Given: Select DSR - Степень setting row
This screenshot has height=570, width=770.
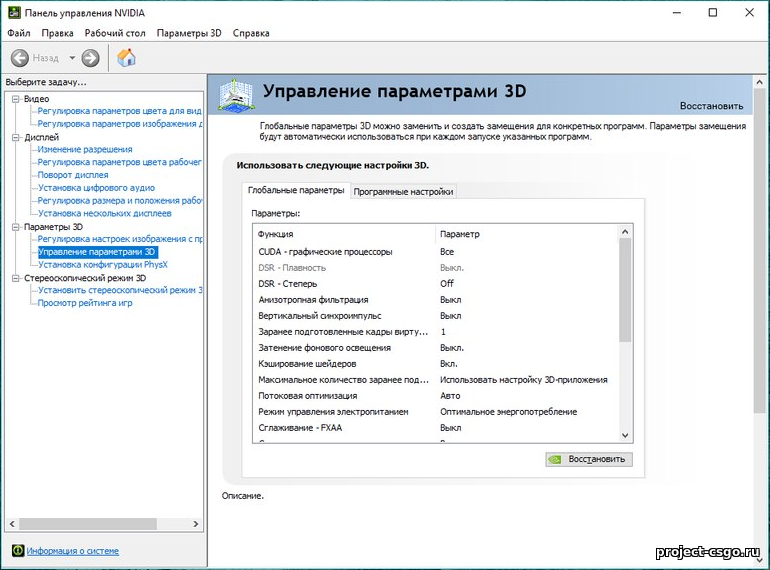Looking at the screenshot, I should coord(434,284).
